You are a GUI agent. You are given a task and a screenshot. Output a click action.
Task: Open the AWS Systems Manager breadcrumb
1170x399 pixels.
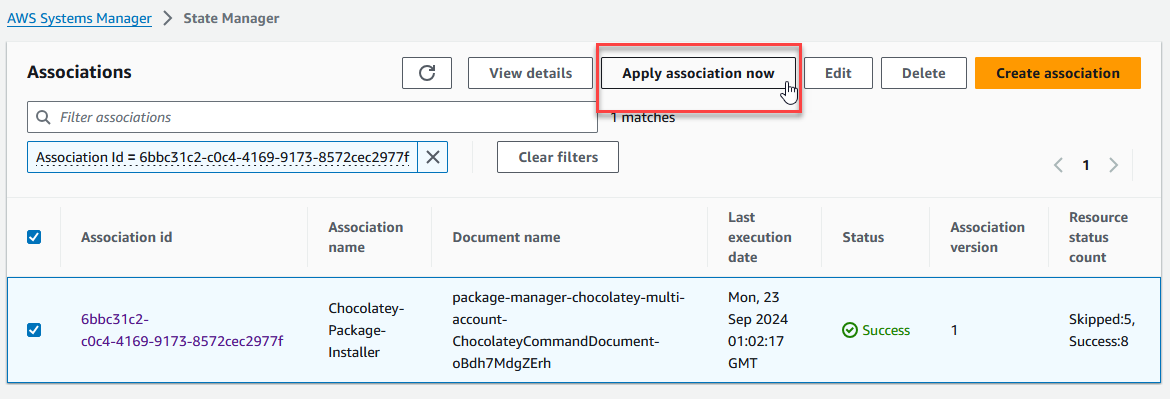coord(80,18)
